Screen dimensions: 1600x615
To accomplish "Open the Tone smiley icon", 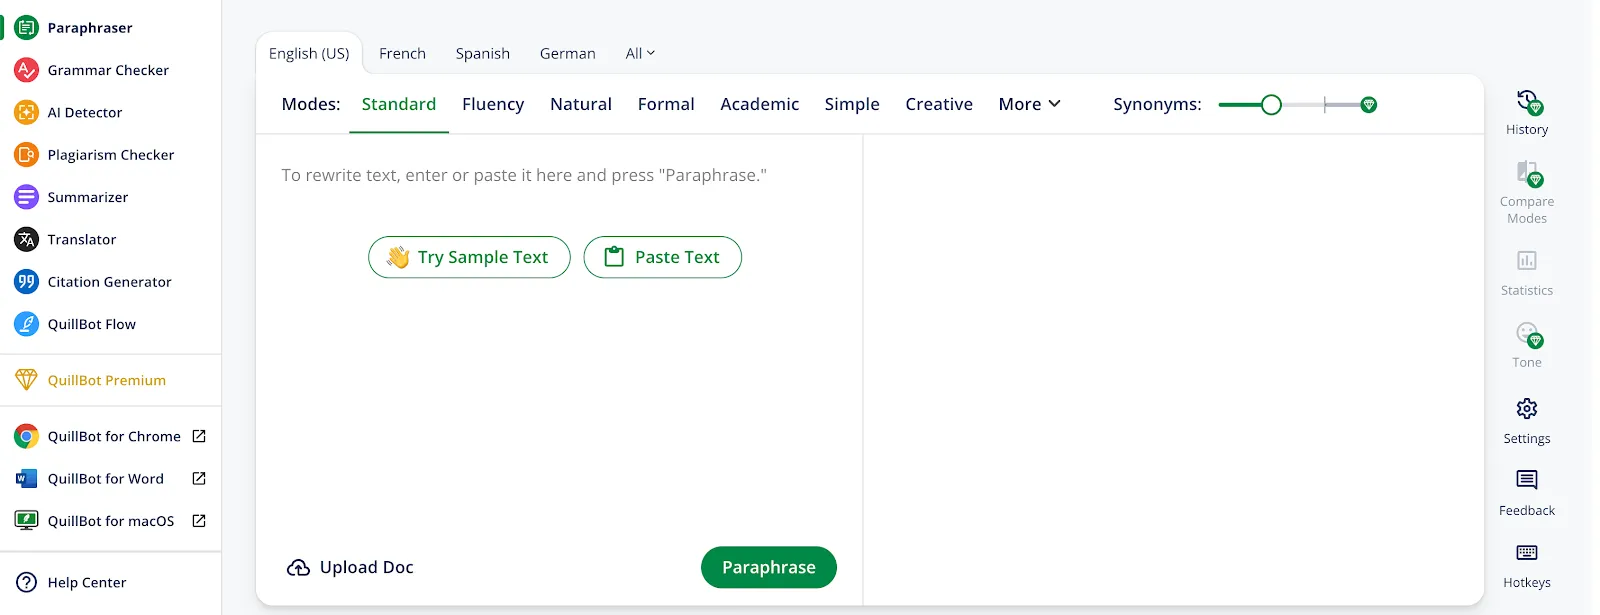I will click(x=1528, y=334).
